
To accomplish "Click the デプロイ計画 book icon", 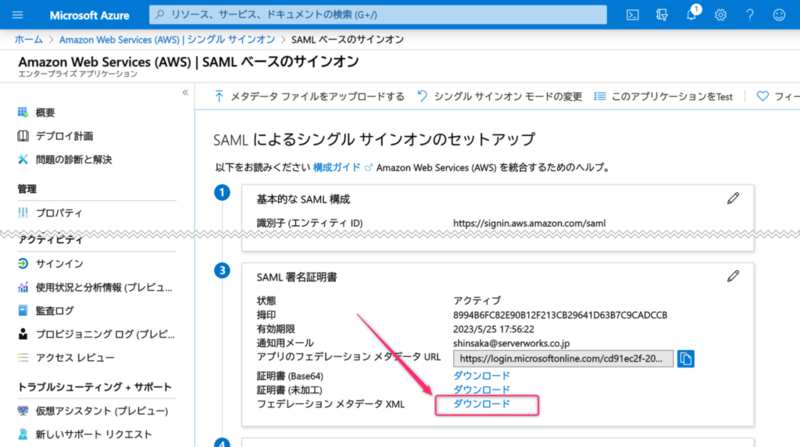I will pyautogui.click(x=23, y=136).
